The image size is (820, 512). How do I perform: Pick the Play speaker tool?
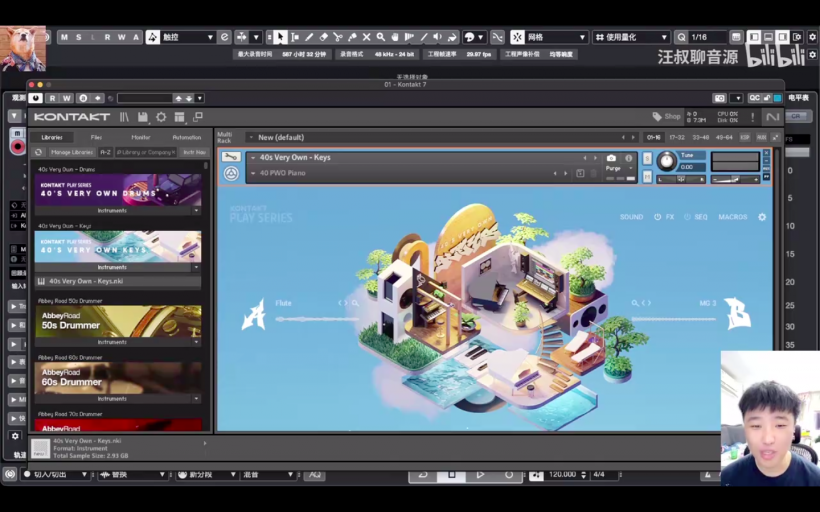coord(438,37)
